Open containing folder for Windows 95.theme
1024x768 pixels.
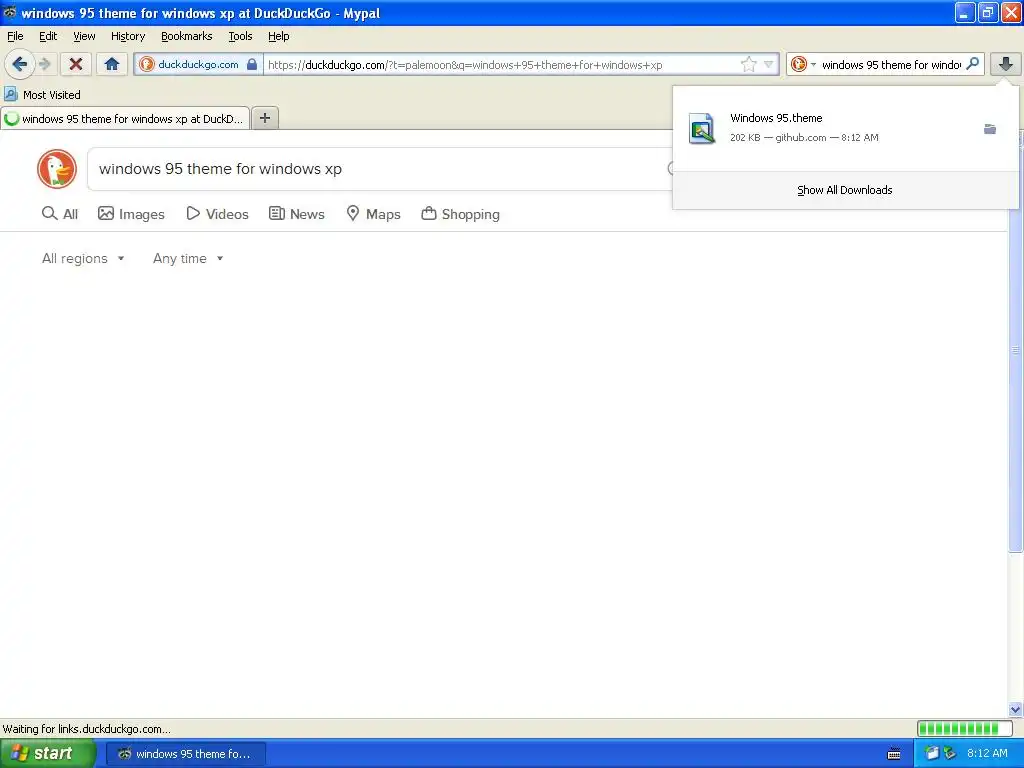[990, 129]
